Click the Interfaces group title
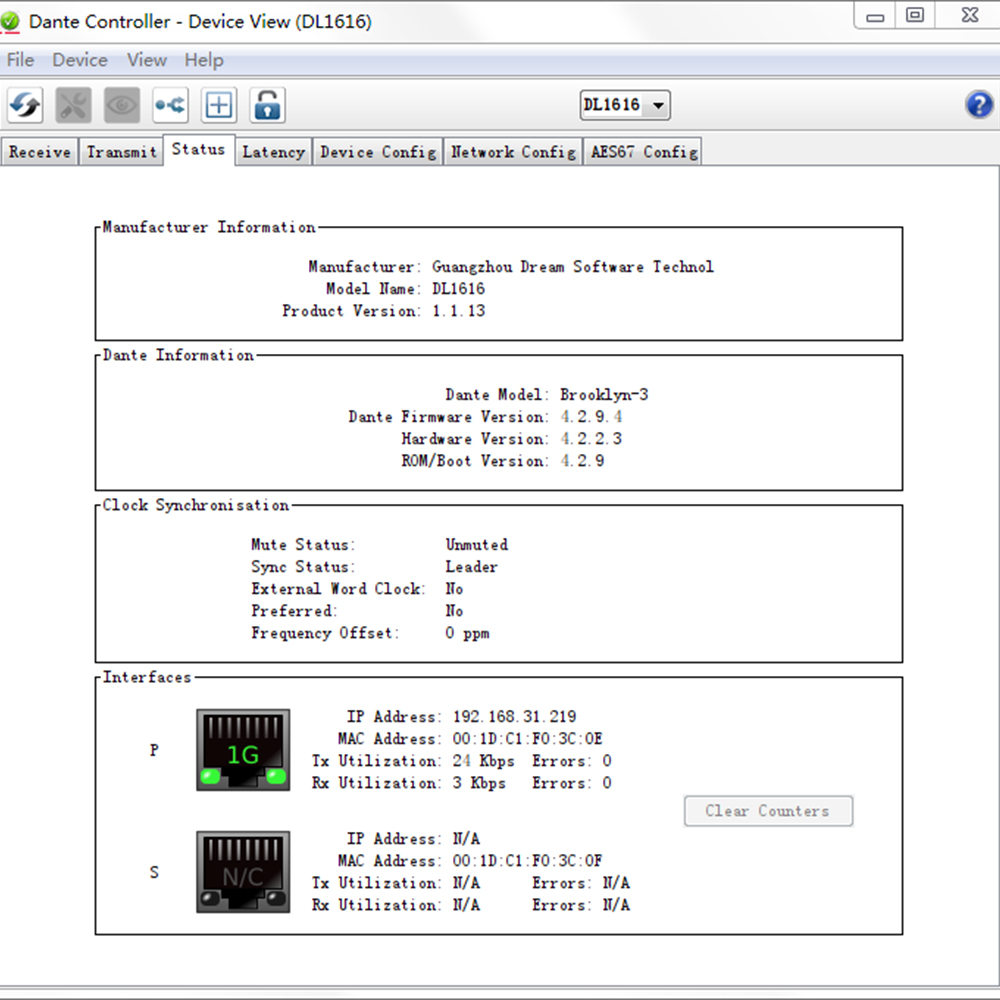Screen dimensions: 1000x1000 coord(147,677)
